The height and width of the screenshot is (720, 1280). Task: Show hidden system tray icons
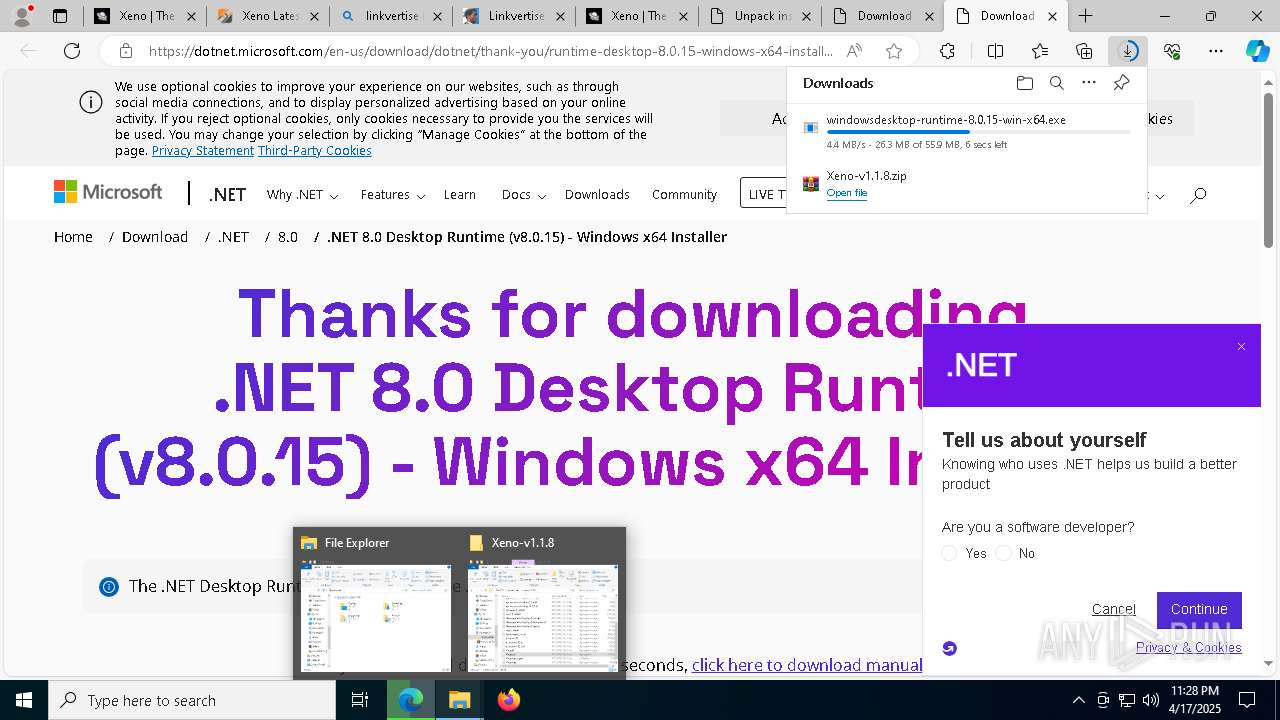1078,700
